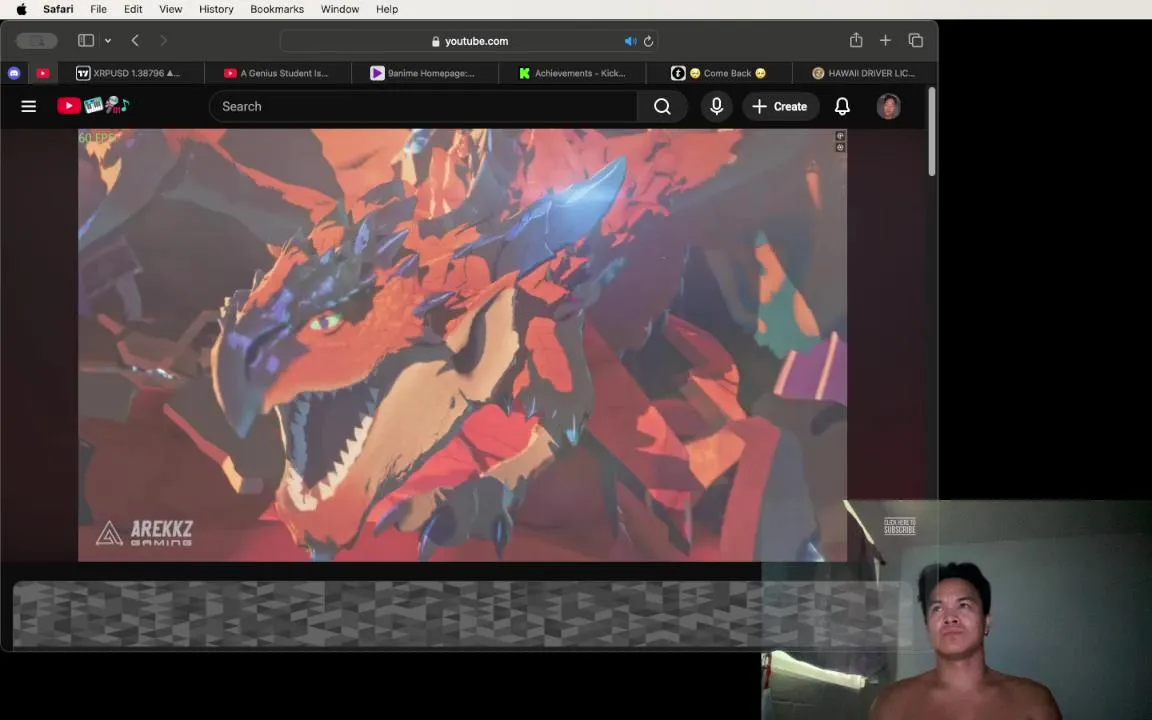Open YouTube notifications bell

[842, 107]
